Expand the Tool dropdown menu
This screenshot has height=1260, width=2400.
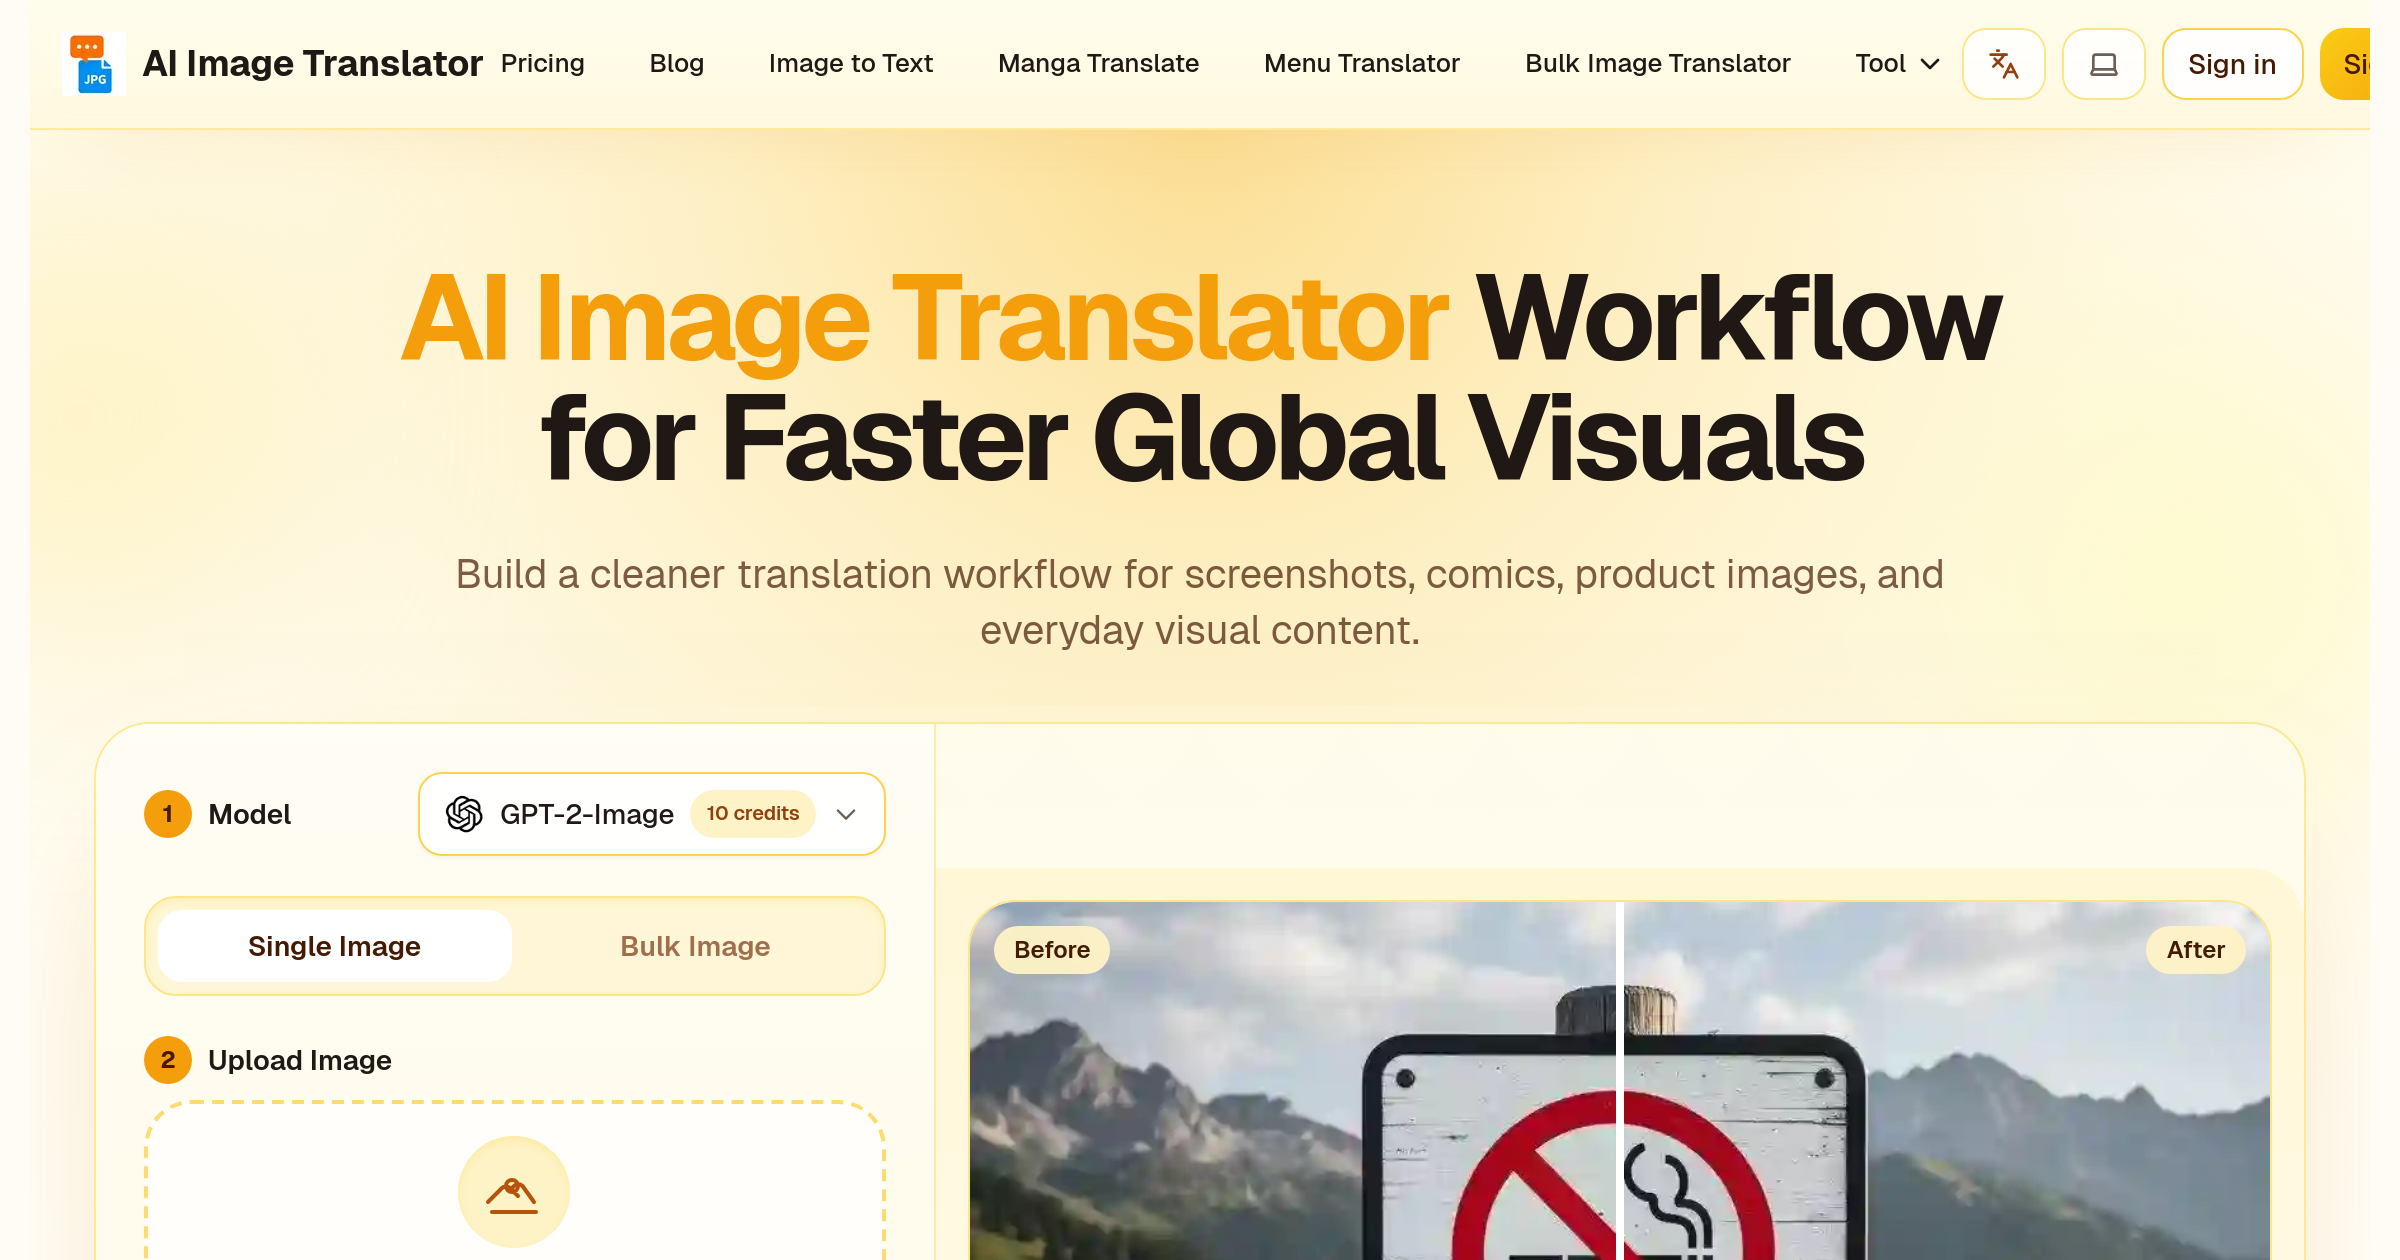[1897, 63]
